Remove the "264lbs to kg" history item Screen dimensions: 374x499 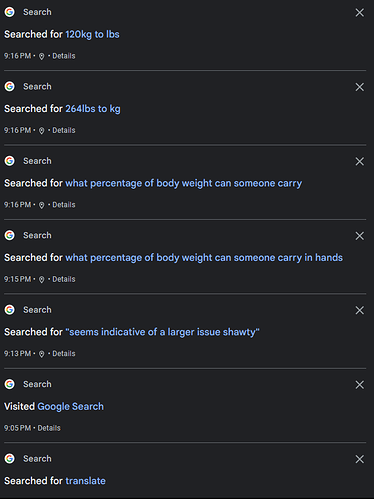[x=359, y=87]
